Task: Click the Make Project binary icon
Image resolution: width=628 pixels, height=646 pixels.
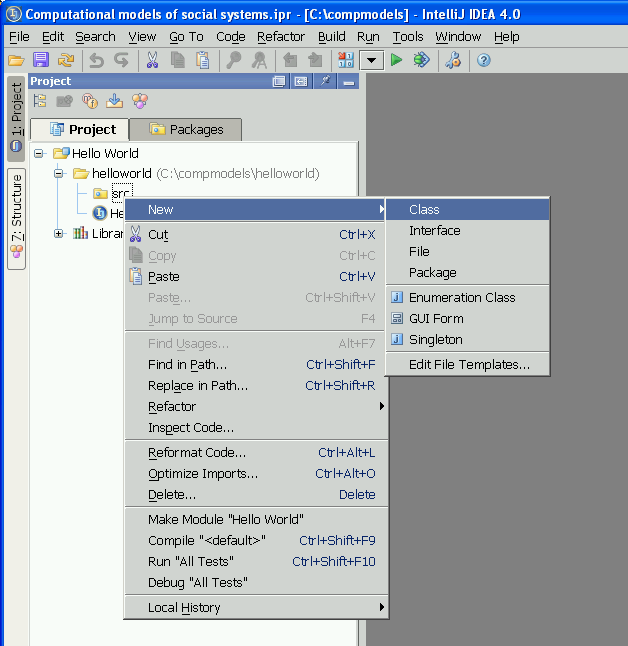Action: coord(346,61)
